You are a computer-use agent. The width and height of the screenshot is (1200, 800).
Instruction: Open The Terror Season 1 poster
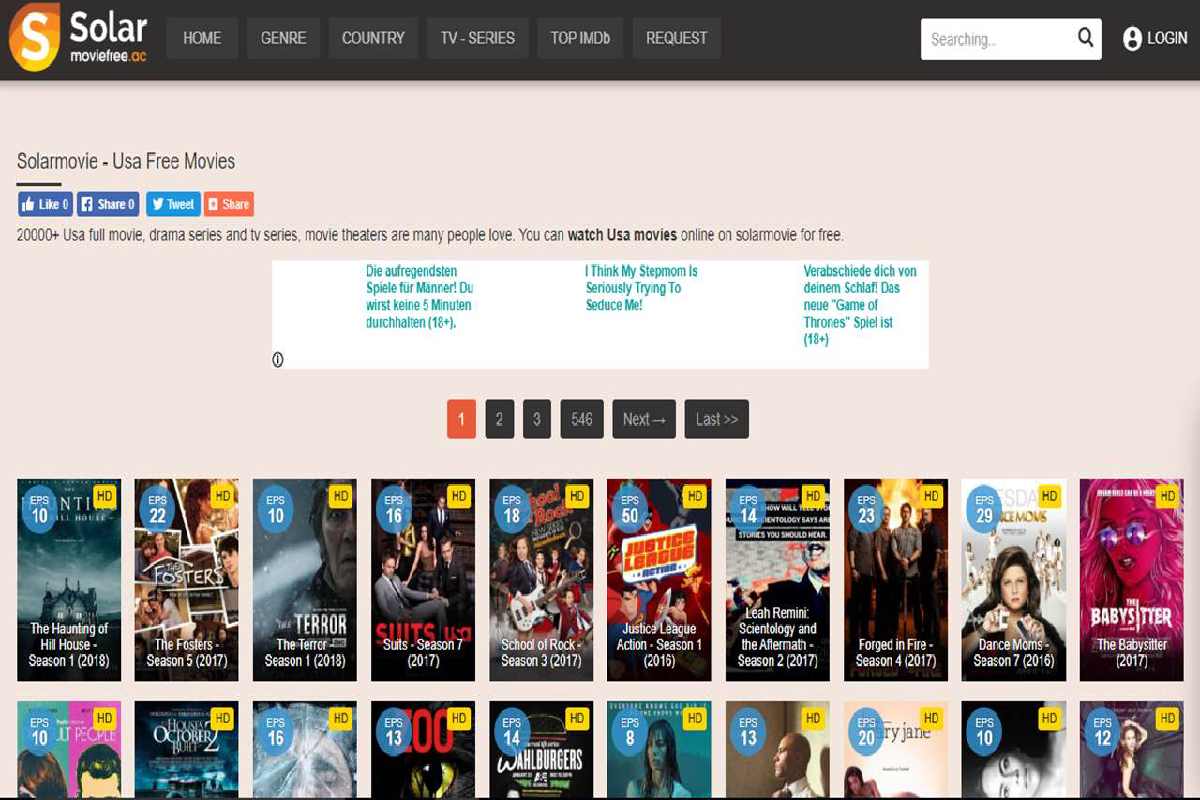coord(305,580)
